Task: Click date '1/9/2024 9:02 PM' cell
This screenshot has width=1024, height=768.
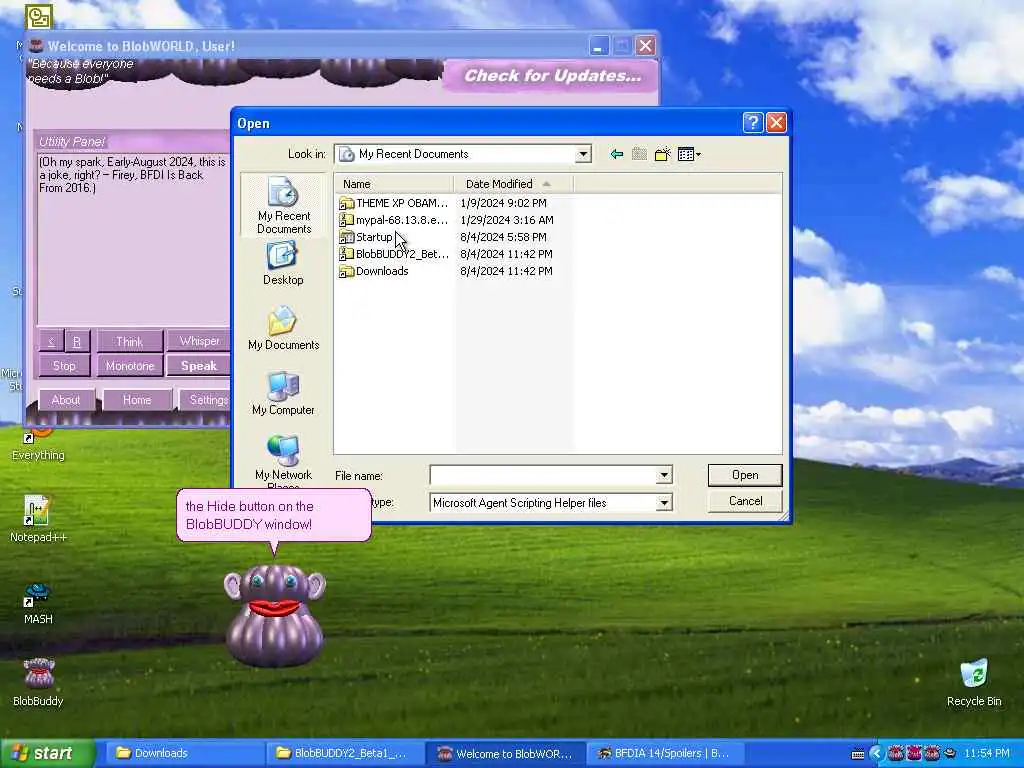Action: pos(504,203)
